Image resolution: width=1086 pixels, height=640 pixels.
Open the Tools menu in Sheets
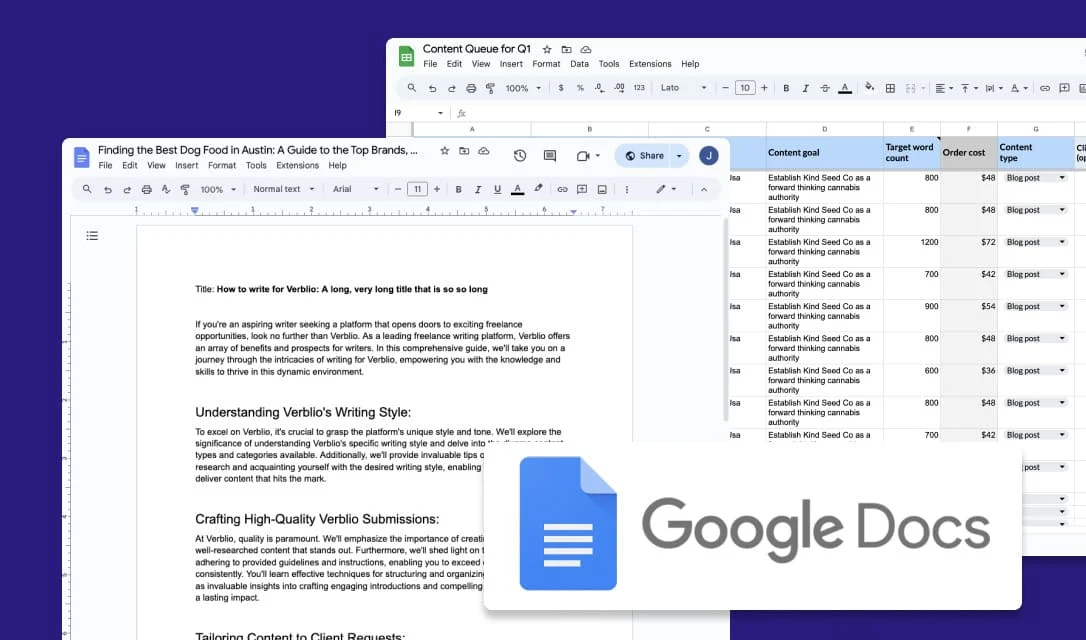point(609,64)
